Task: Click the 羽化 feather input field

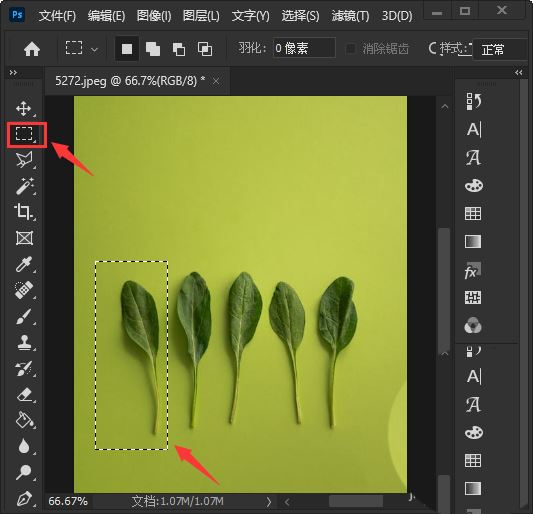Action: pyautogui.click(x=304, y=48)
